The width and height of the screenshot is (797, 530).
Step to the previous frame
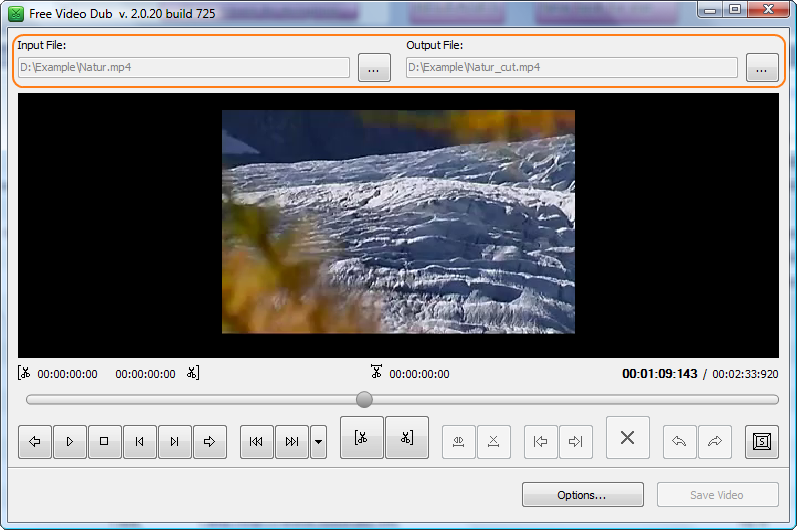(x=139, y=441)
